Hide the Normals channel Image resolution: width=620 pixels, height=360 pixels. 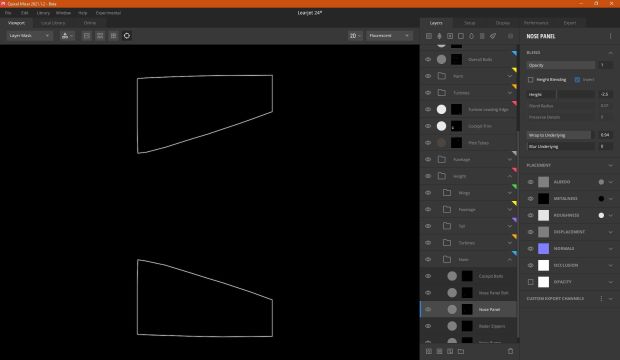[x=531, y=248]
